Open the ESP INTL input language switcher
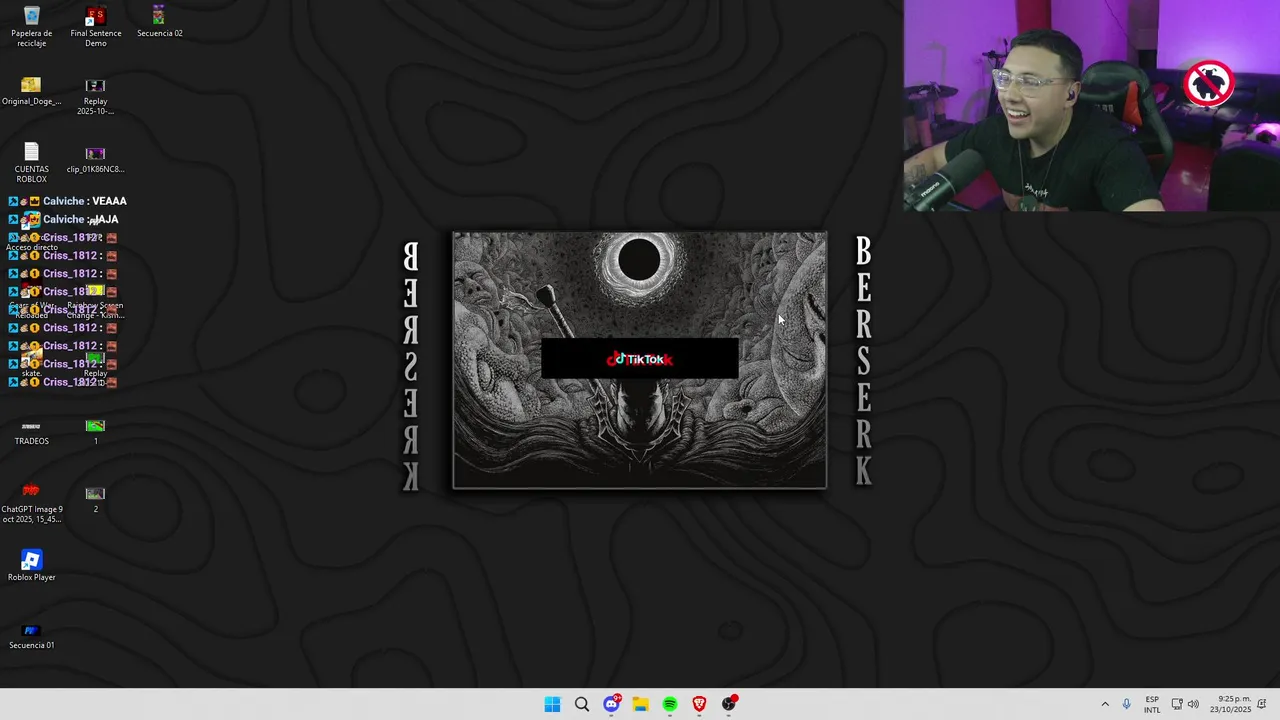 [x=1152, y=704]
